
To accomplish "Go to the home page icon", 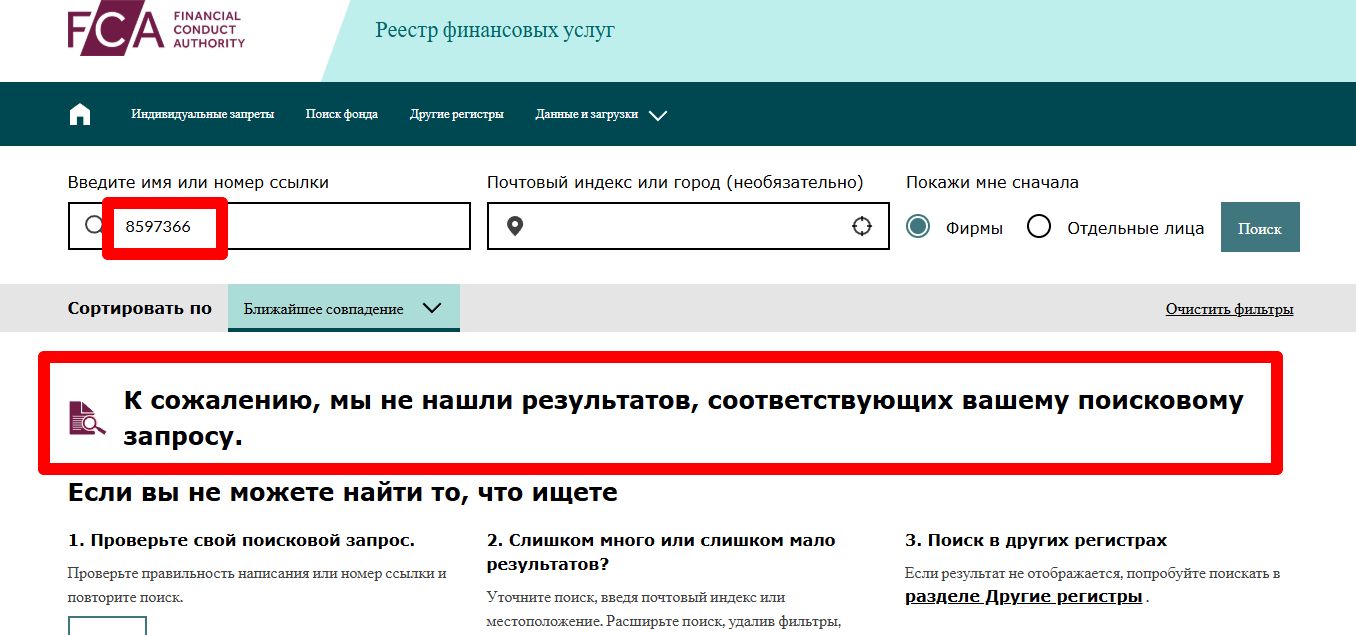I will pyautogui.click(x=80, y=114).
